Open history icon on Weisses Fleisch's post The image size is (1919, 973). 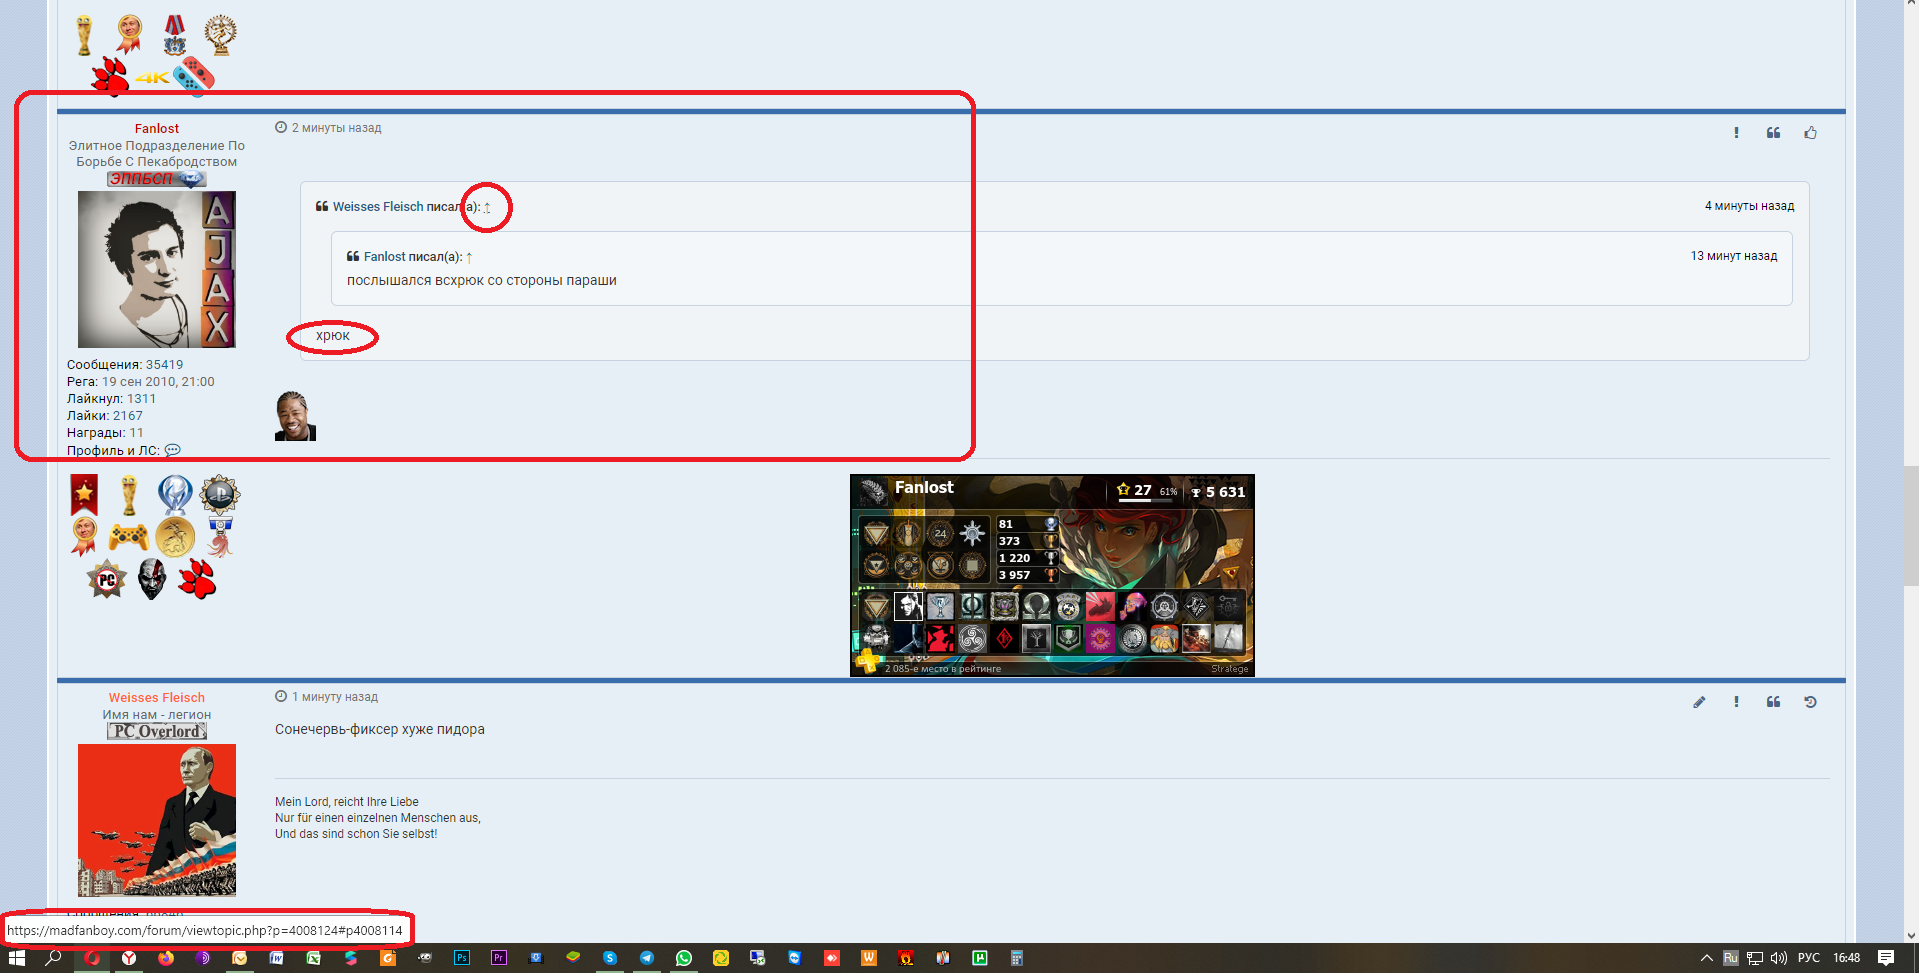1810,702
